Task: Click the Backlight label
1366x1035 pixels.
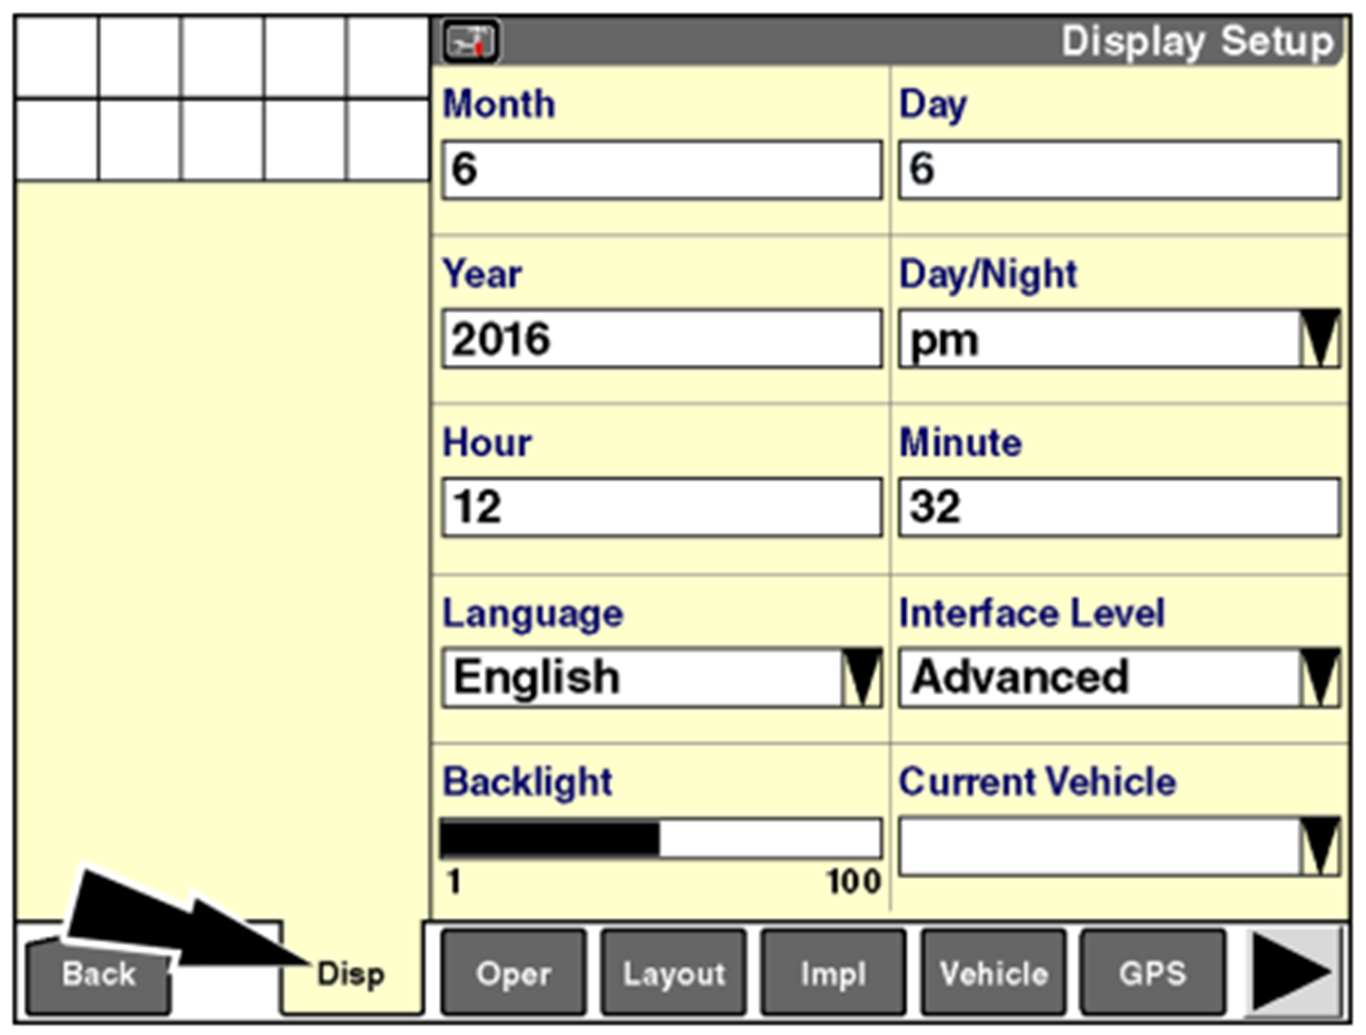Action: (527, 782)
